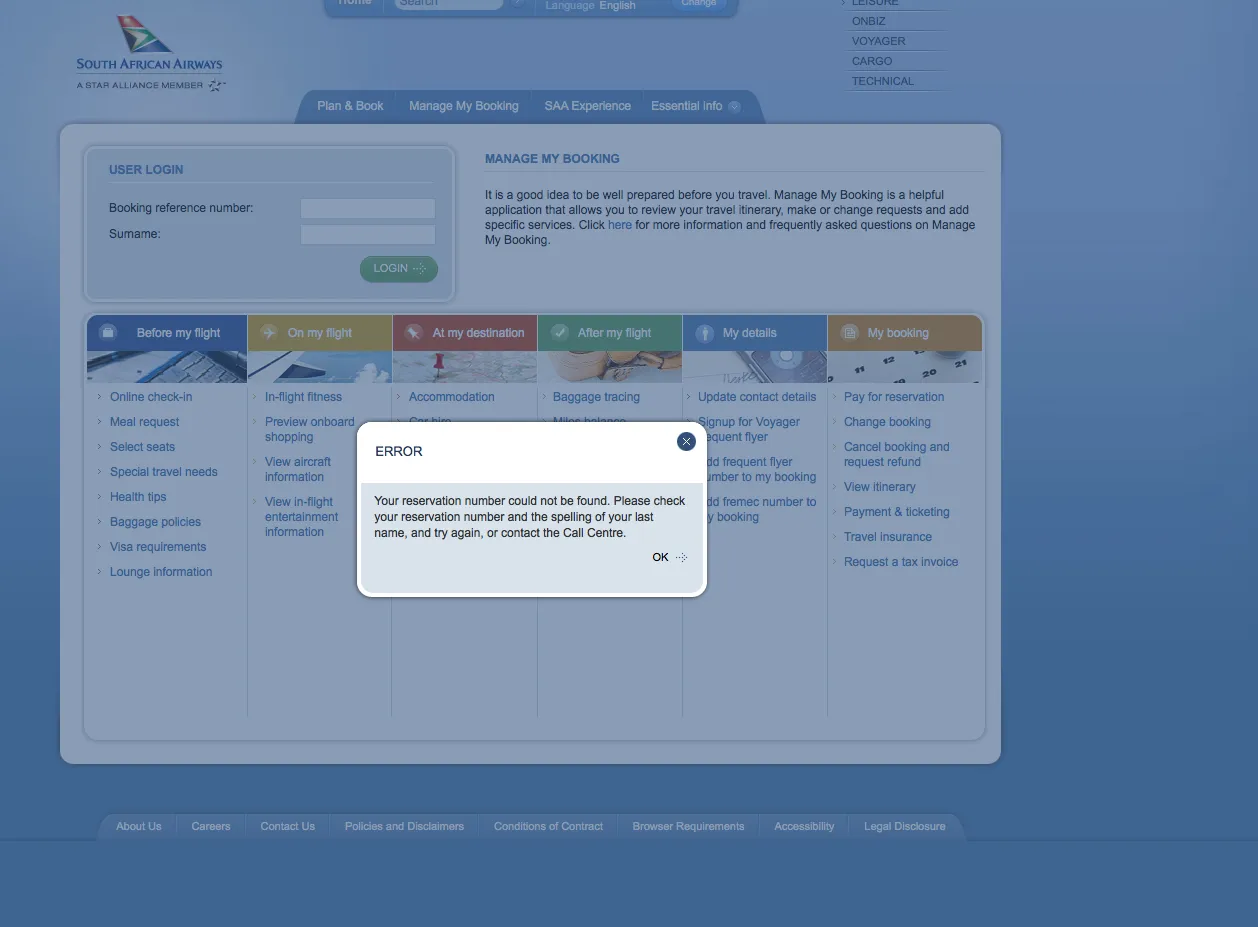
Task: Select the At my destination header tab
Action: (x=465, y=333)
